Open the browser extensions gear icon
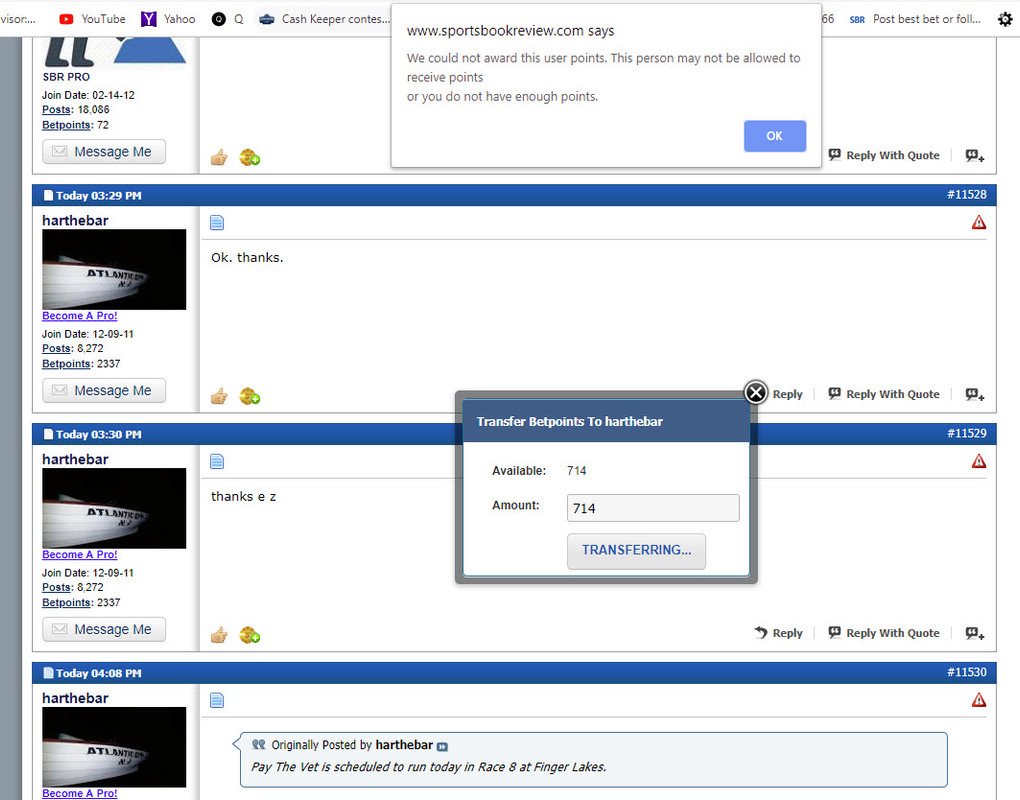This screenshot has height=800, width=1020. (1005, 20)
